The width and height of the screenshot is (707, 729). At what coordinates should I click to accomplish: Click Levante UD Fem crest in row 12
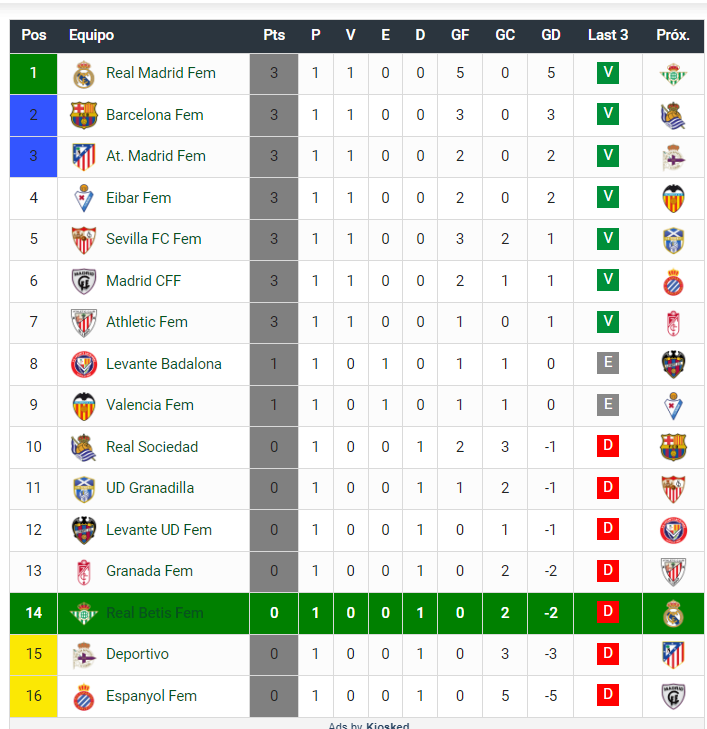[84, 530]
